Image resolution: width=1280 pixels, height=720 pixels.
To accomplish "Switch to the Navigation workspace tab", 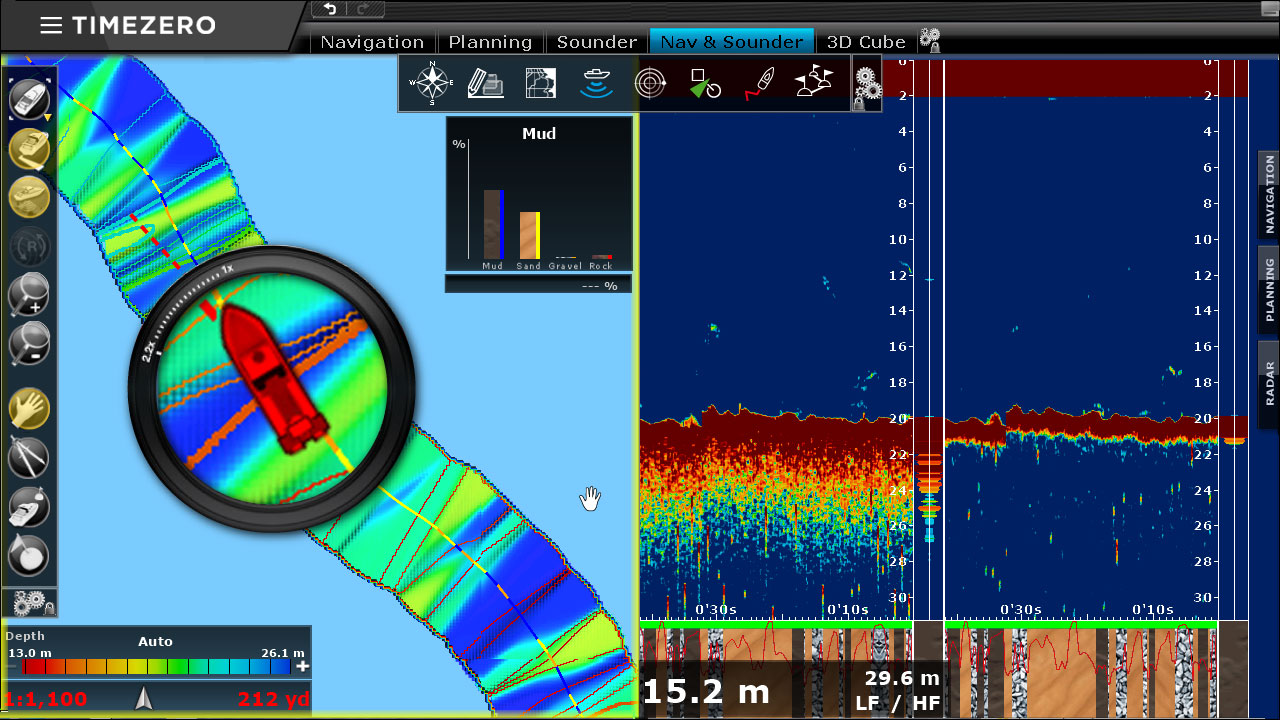I will 372,42.
